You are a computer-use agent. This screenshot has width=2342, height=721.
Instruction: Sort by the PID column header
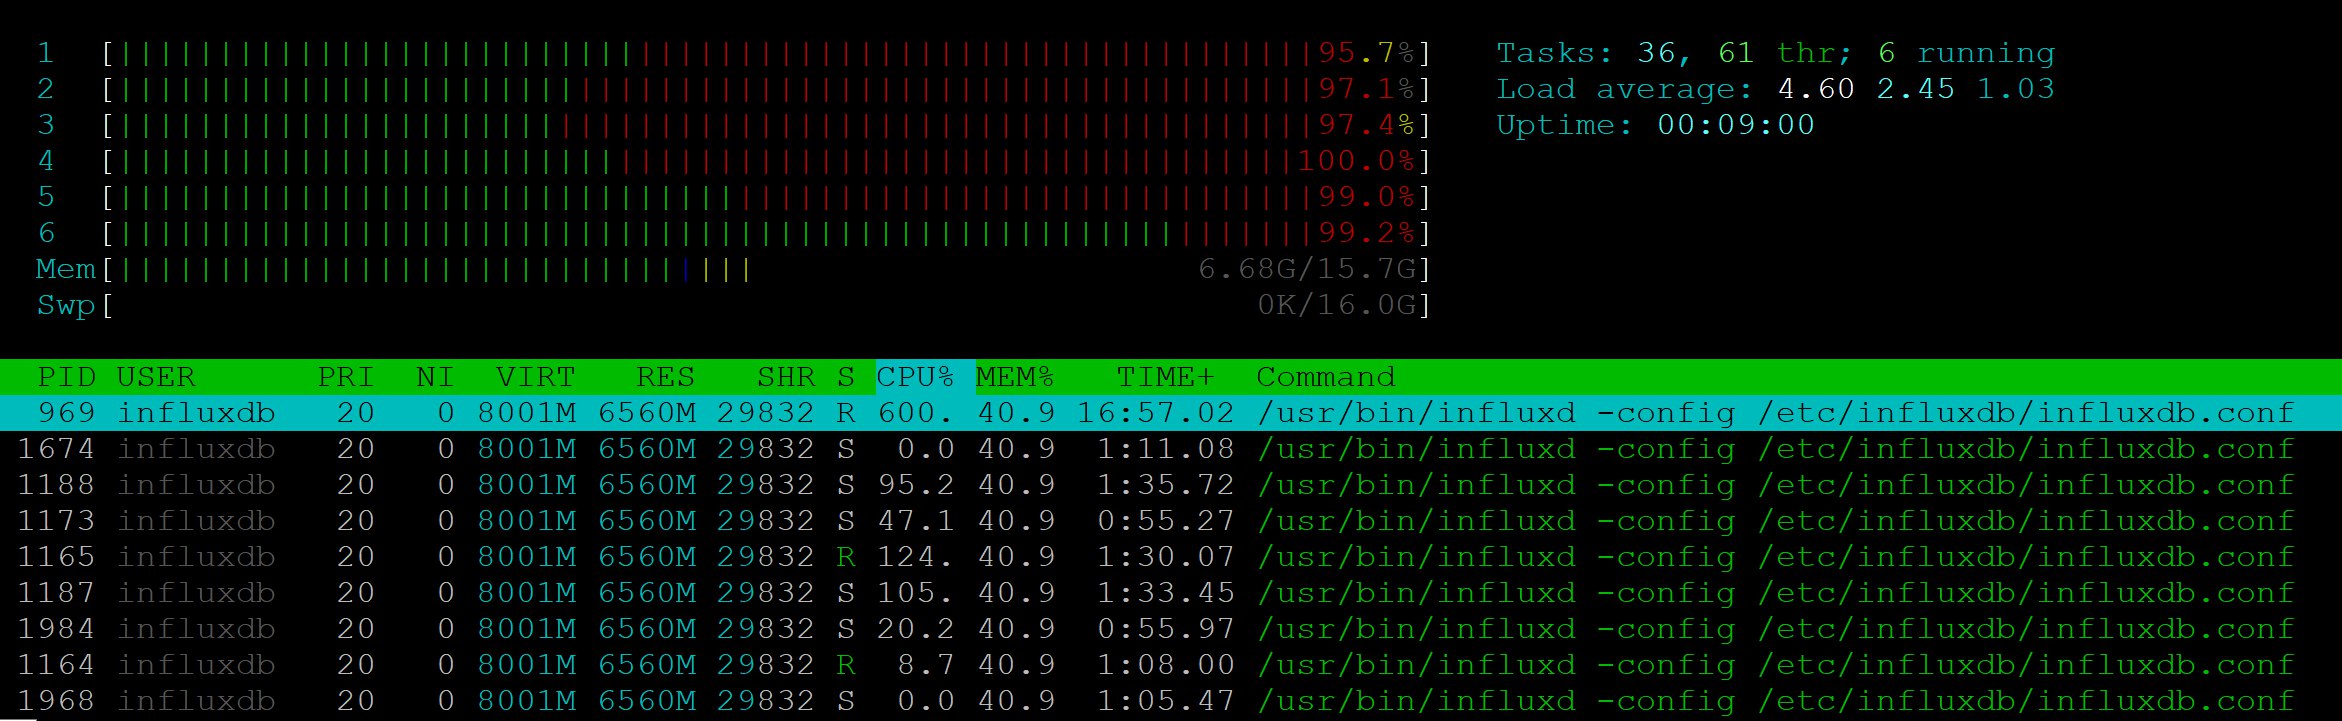[66, 377]
